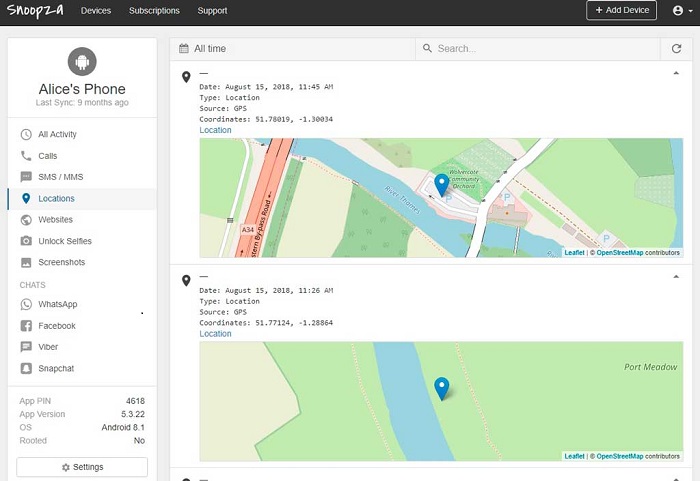Click the Websites globe icon
Screen dimensions: 700x481
coord(26,220)
